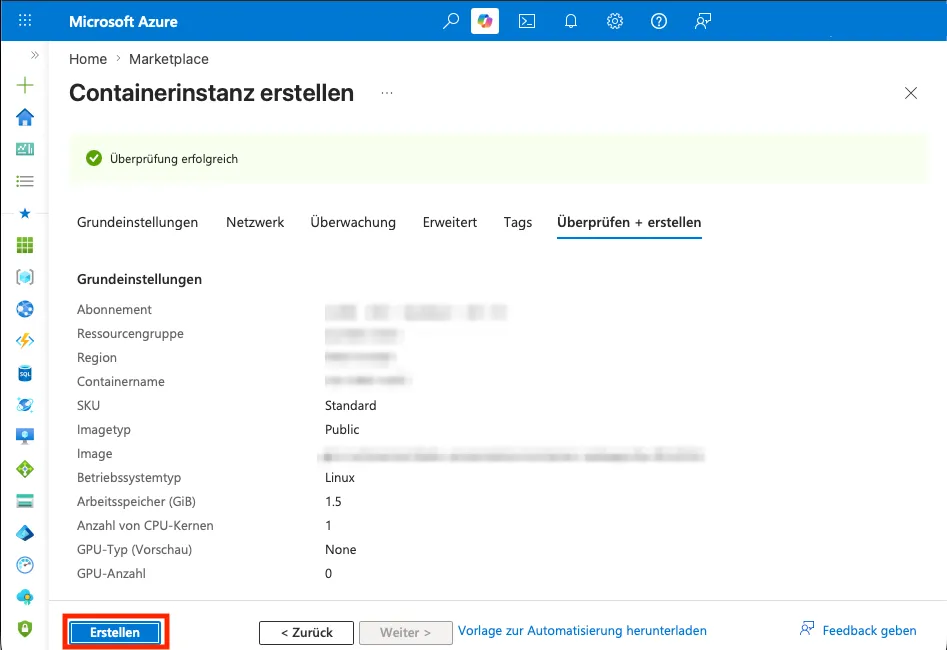The width and height of the screenshot is (947, 650).
Task: Open the notifications bell
Action: [571, 21]
